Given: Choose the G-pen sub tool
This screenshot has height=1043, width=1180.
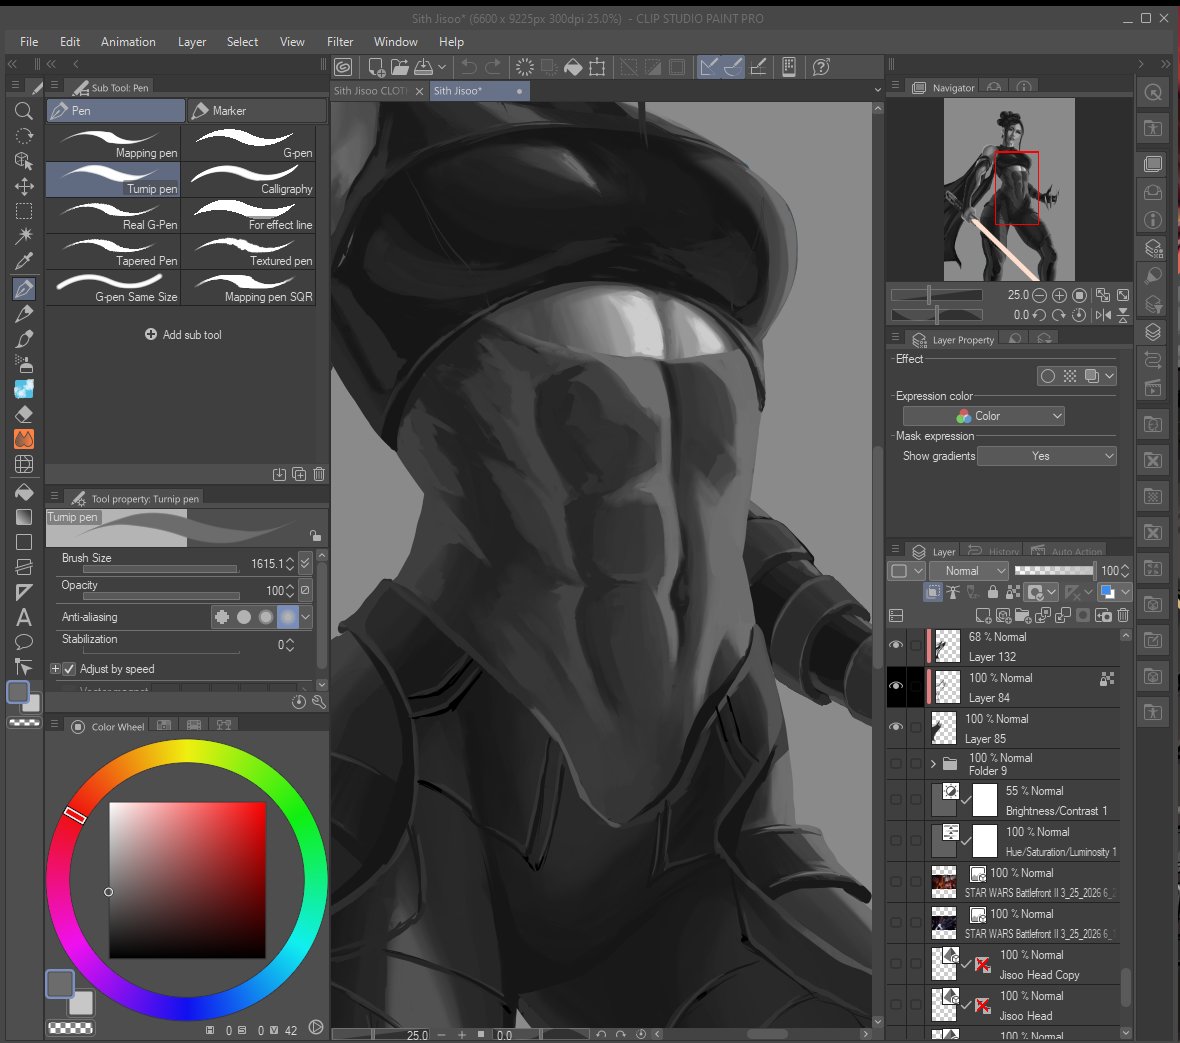Looking at the screenshot, I should [249, 144].
